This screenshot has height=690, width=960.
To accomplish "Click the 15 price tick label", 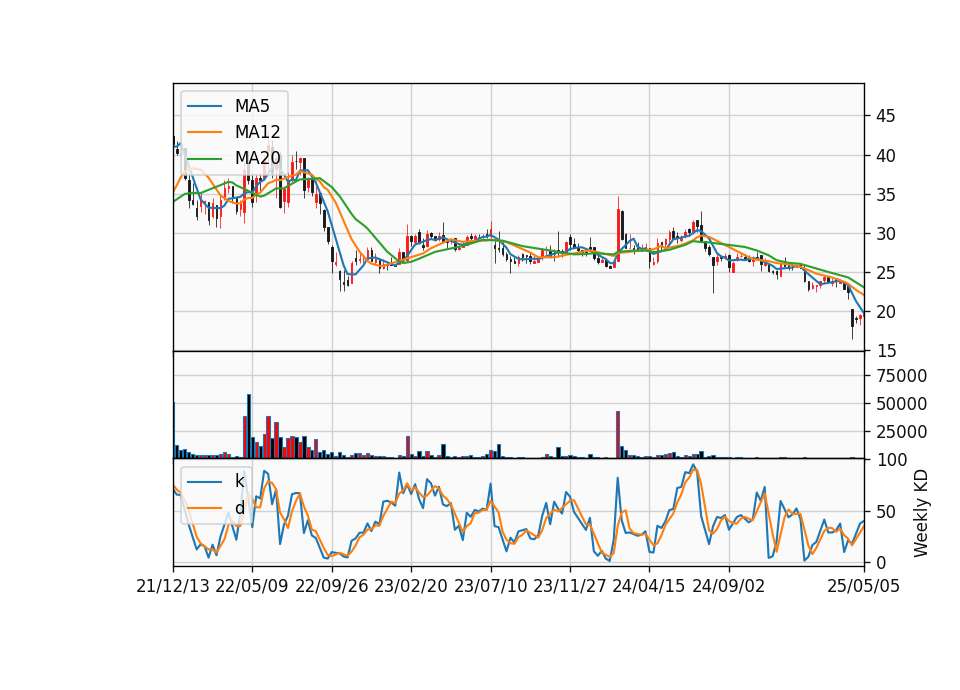I will point(885,351).
